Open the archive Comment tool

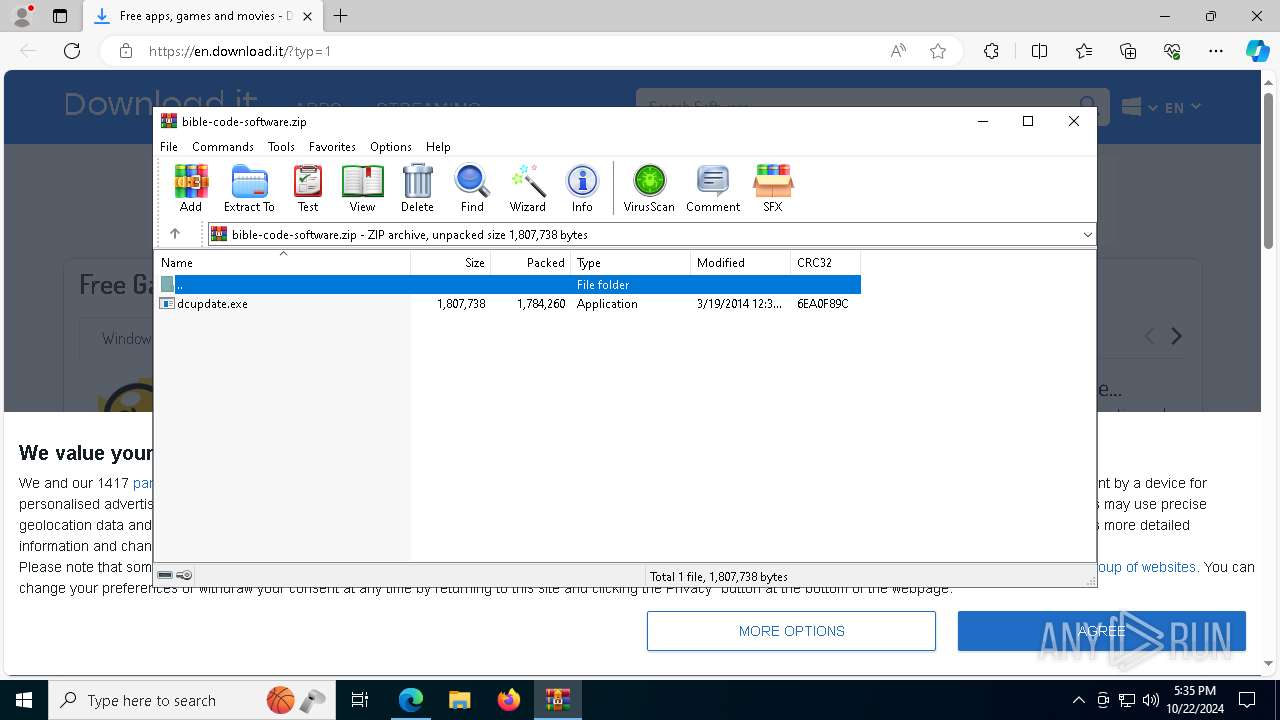[x=713, y=188]
